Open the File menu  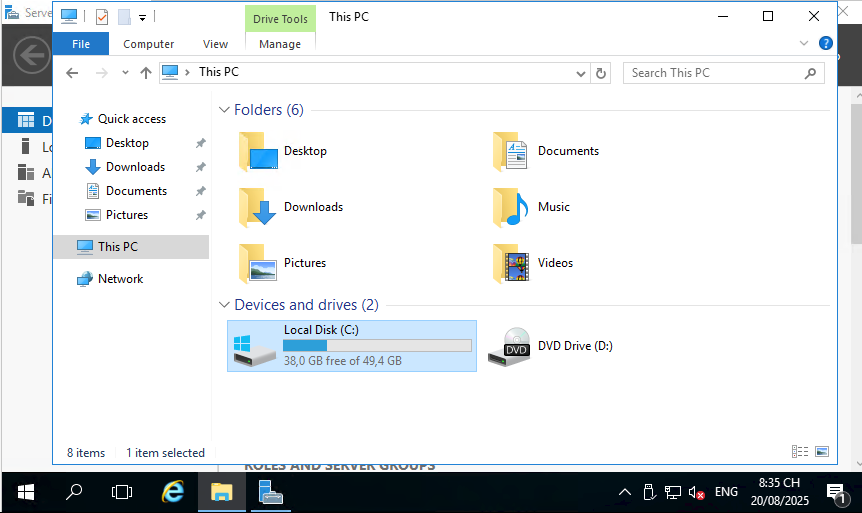coord(81,44)
